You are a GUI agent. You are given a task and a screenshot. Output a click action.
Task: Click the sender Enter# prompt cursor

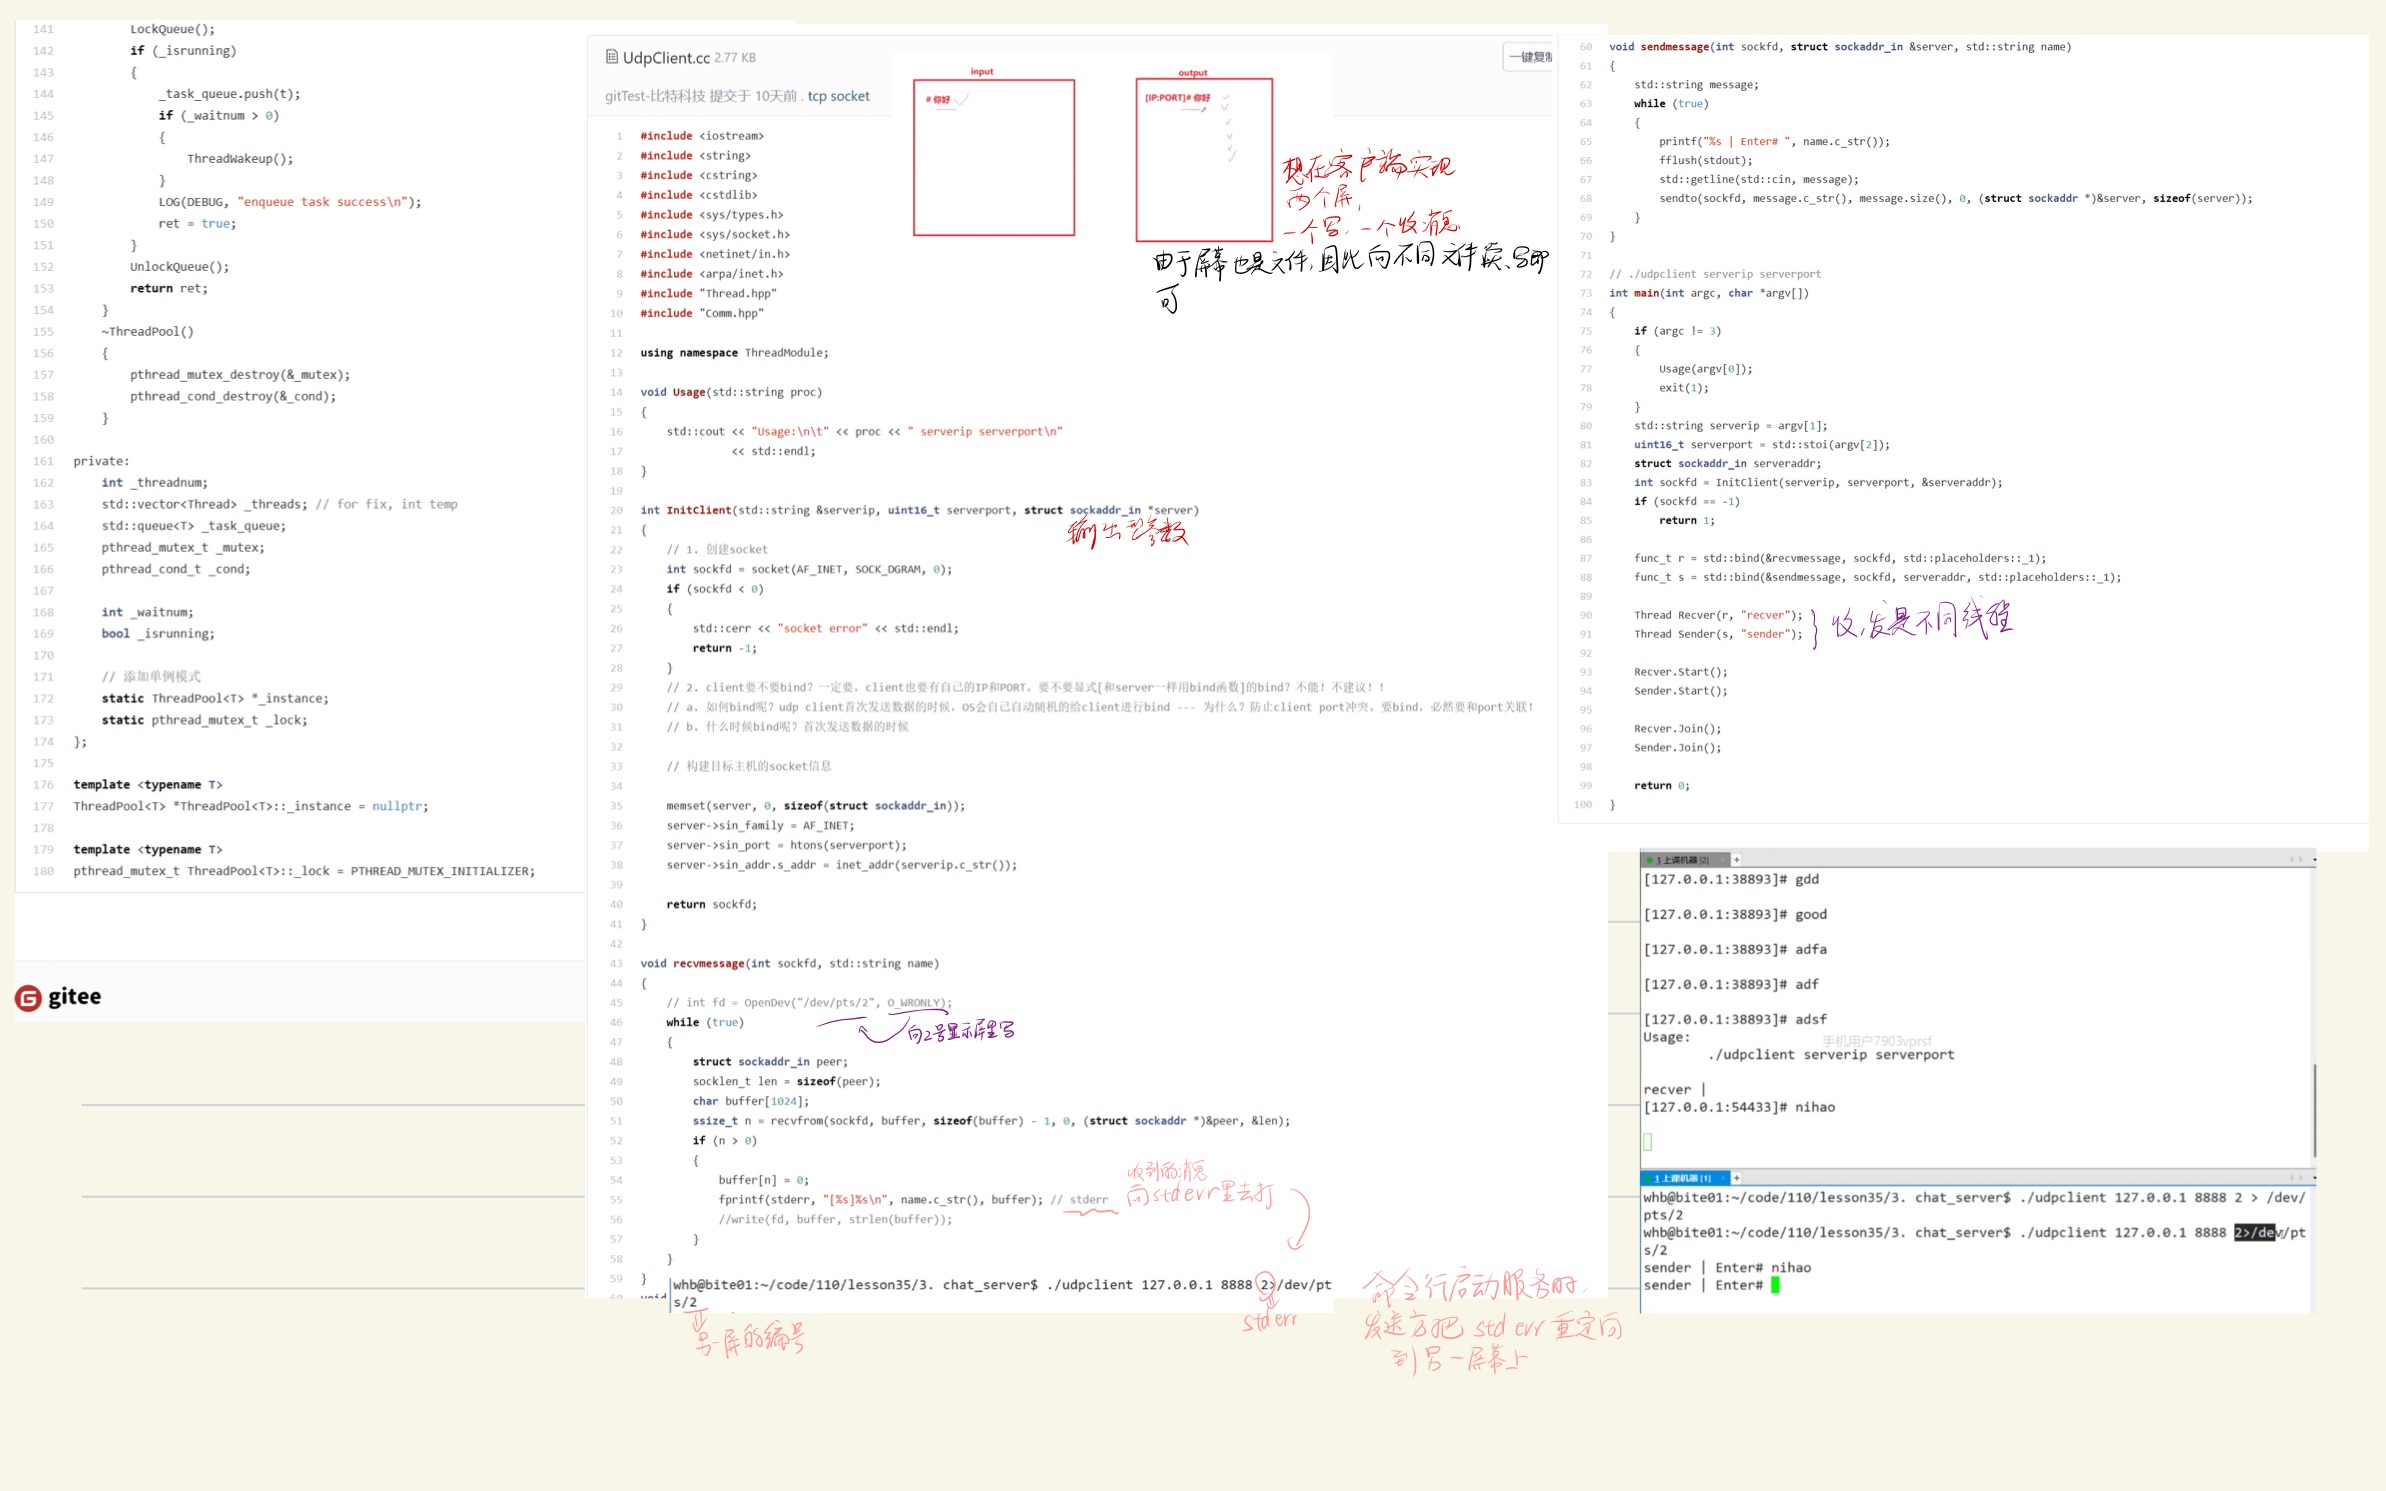tap(1775, 1286)
